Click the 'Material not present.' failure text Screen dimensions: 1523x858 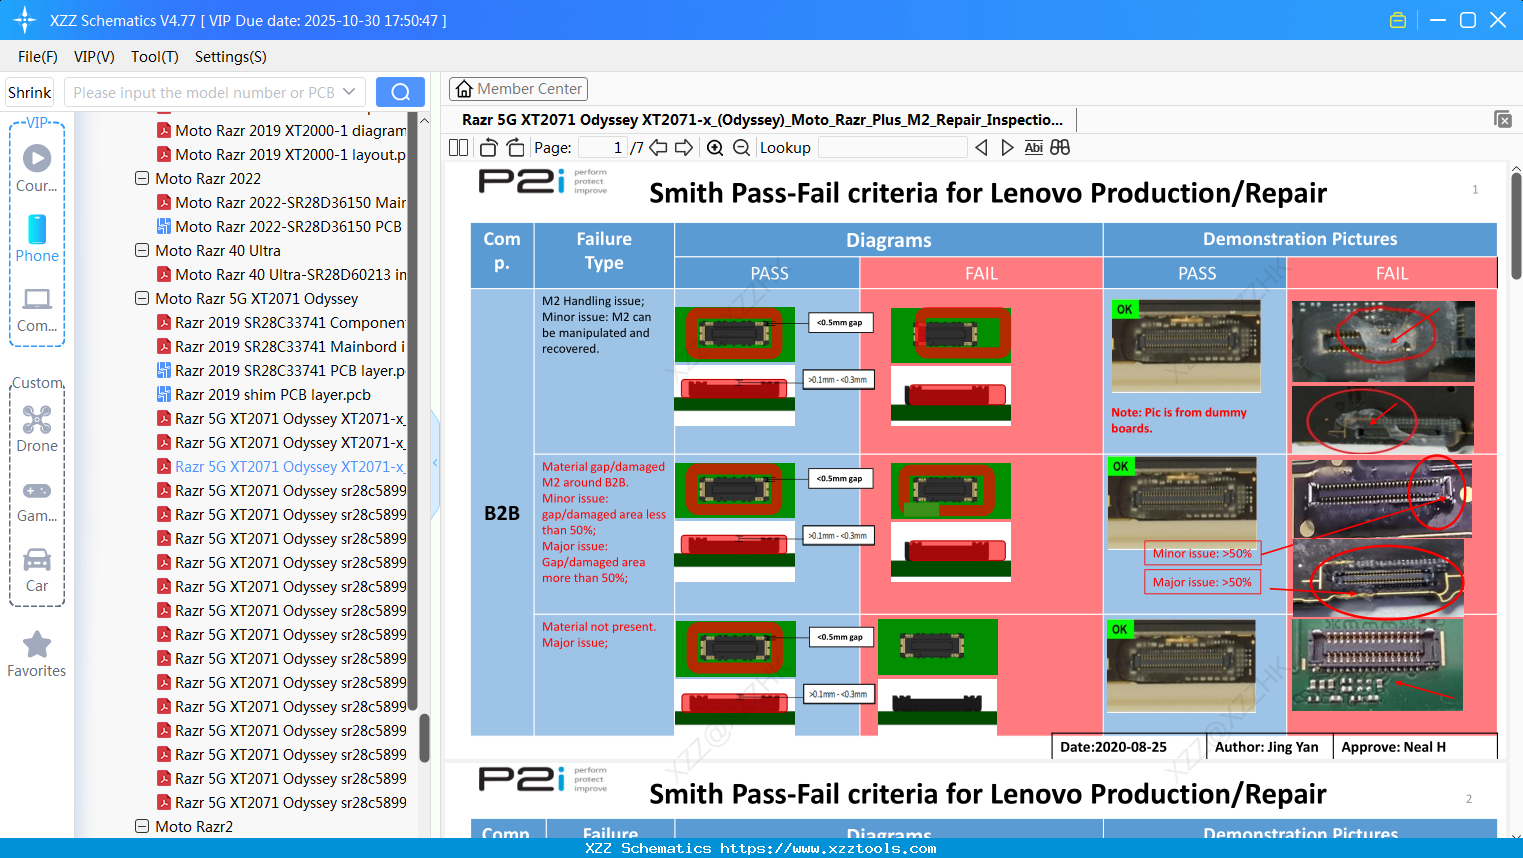[x=599, y=627]
